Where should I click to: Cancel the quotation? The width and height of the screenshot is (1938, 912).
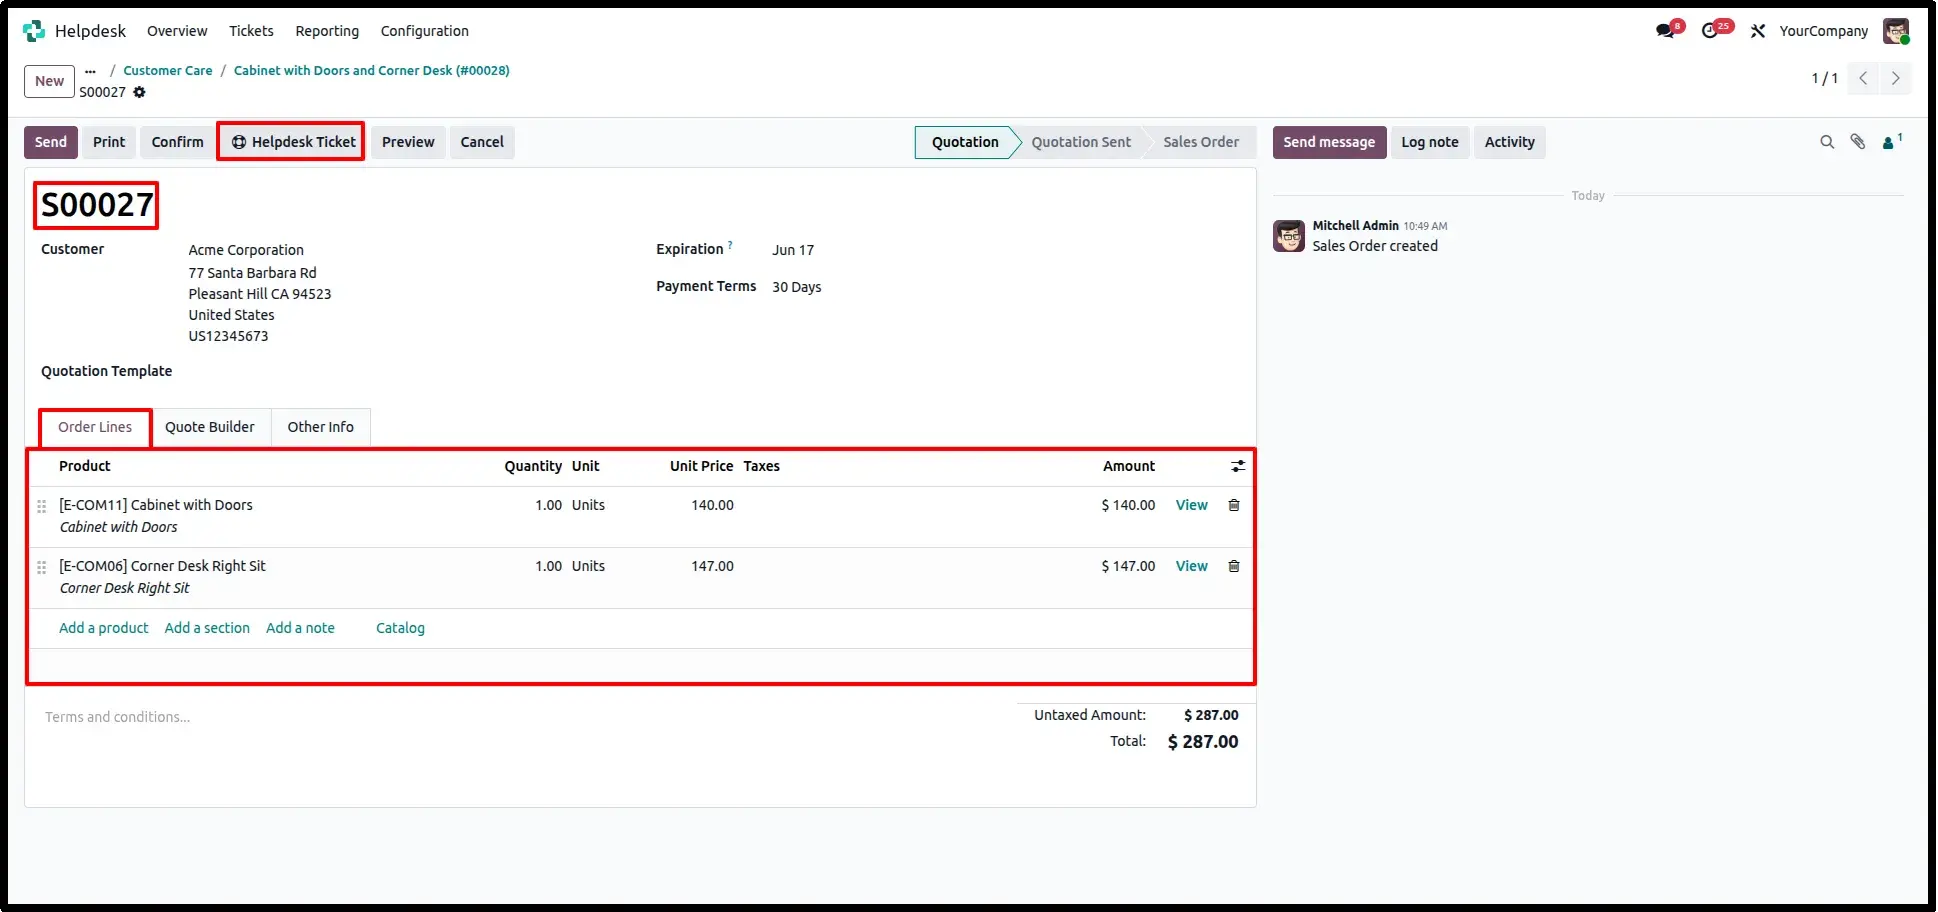[x=482, y=142]
